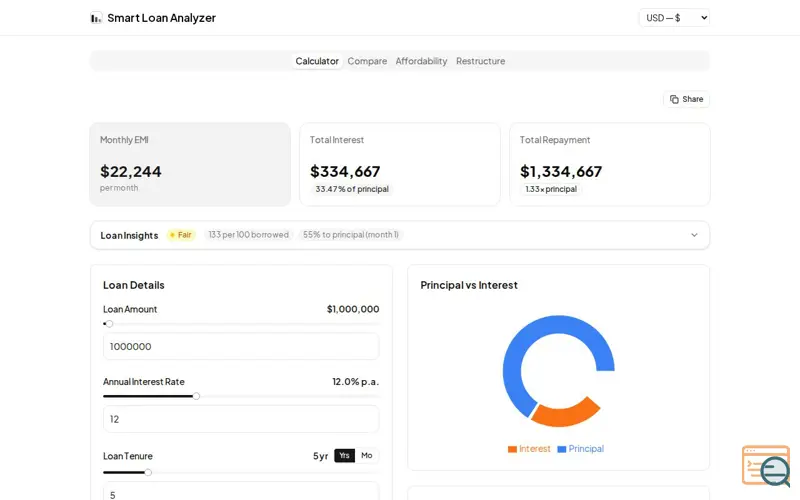Screen dimensions: 800x500
Task: Click the '5 yr' tenure value
Action: pyautogui.click(x=320, y=456)
